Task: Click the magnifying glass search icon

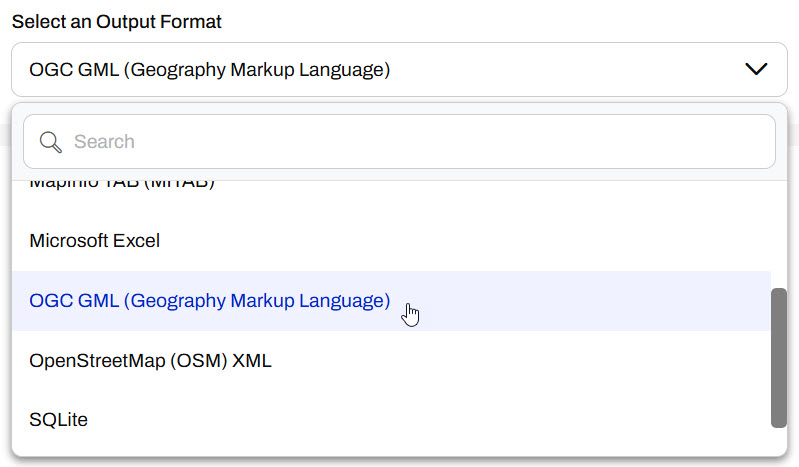Action: tap(50, 142)
